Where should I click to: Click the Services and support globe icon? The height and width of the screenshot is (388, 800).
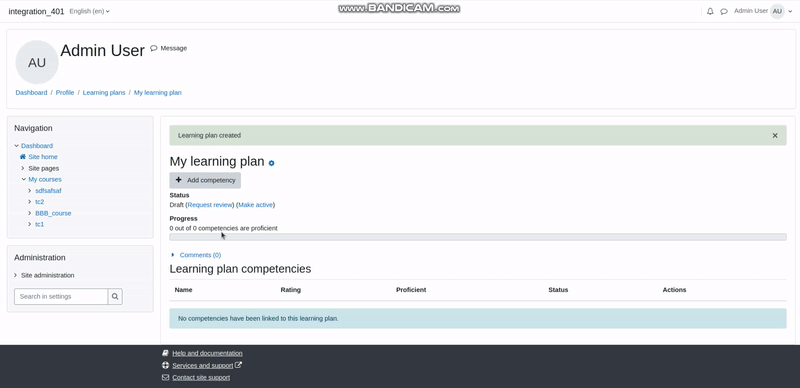165,365
